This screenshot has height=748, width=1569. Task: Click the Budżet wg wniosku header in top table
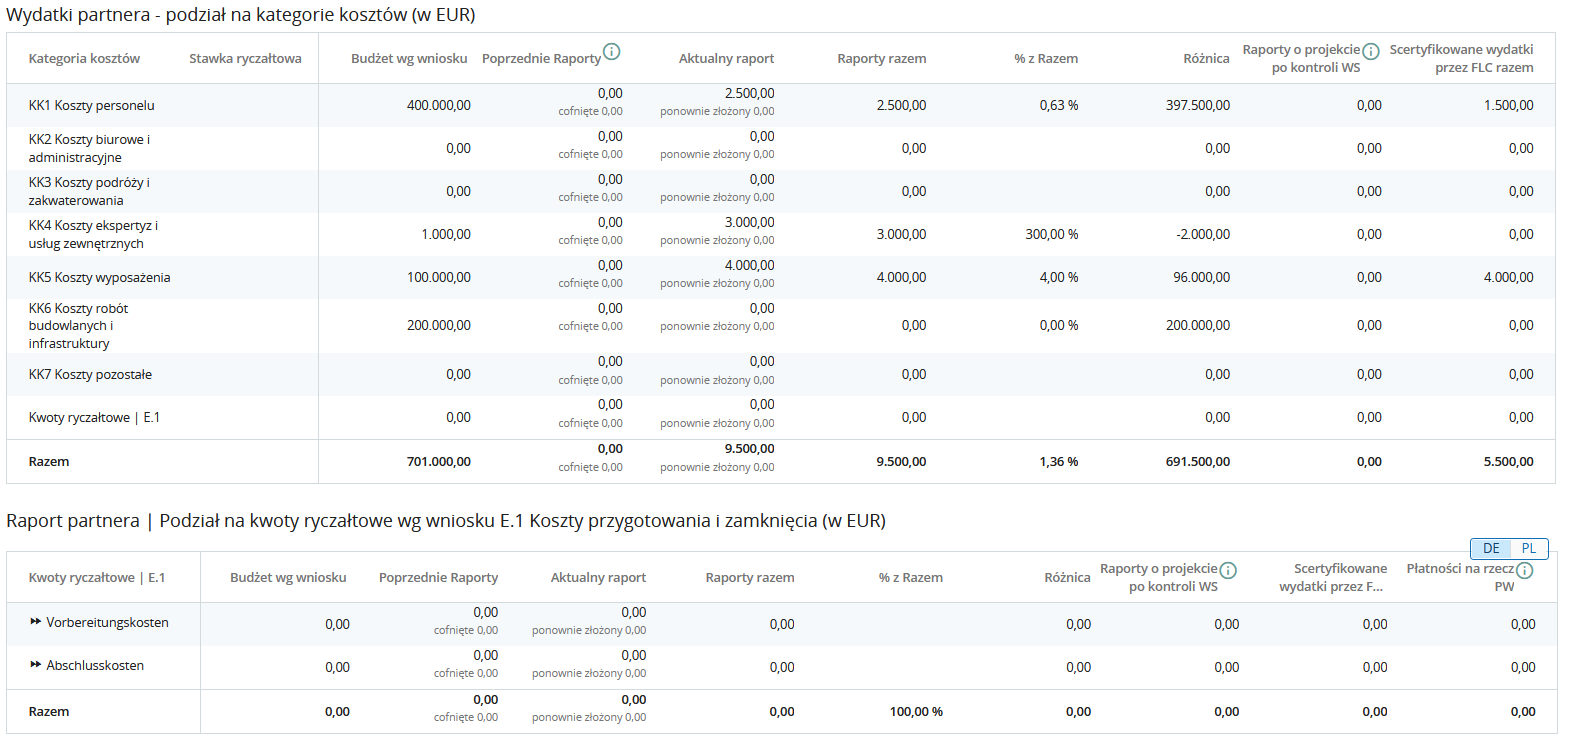pos(409,59)
